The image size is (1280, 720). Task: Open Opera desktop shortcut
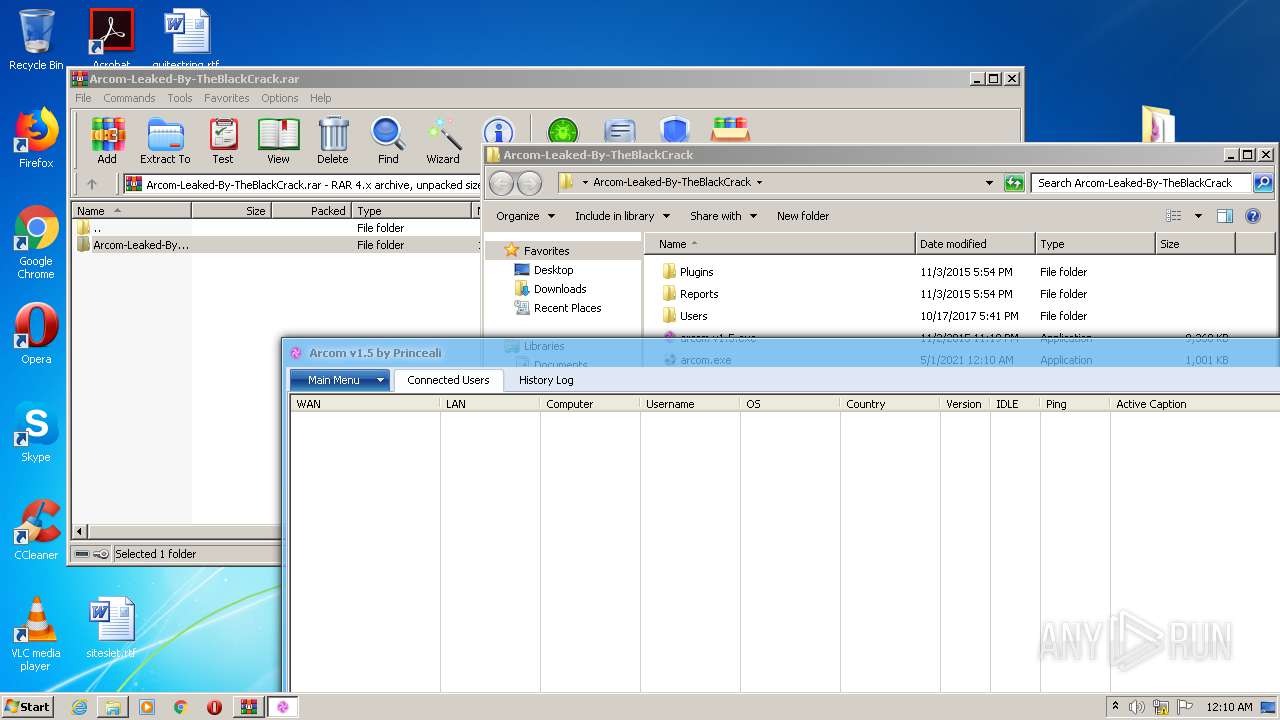click(x=36, y=334)
